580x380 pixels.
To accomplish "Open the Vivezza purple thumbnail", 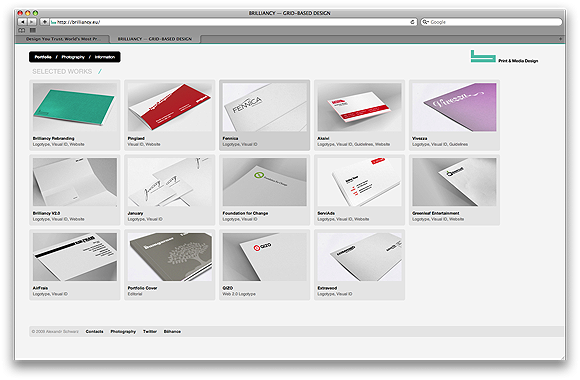I will click(454, 107).
